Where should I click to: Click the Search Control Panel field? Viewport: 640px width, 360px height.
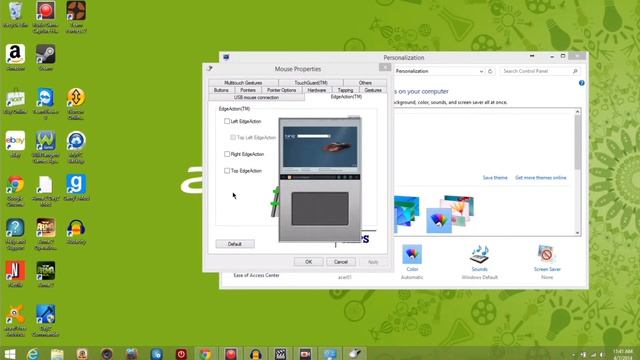coord(540,71)
